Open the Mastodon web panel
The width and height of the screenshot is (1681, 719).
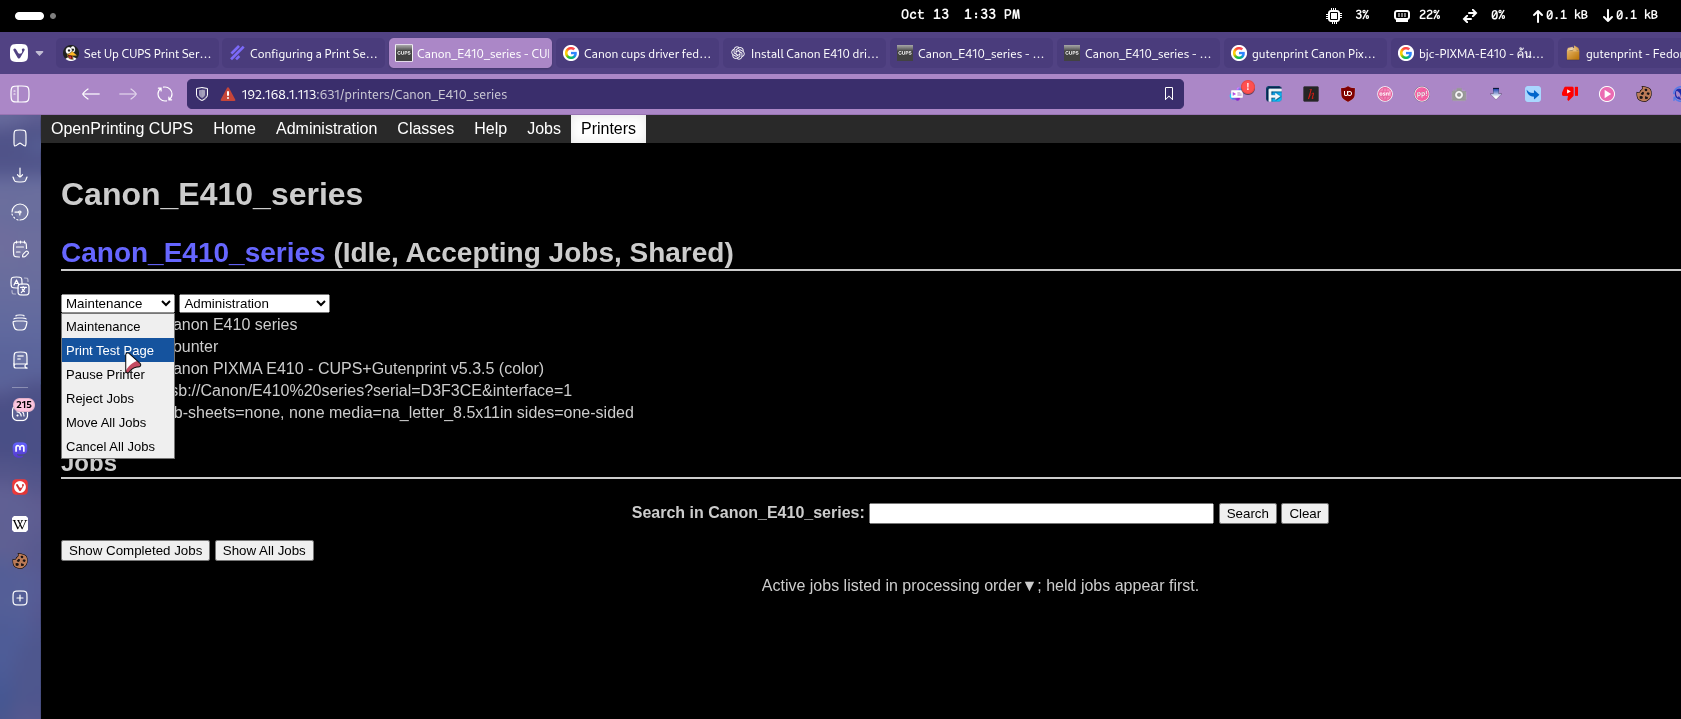tap(20, 449)
